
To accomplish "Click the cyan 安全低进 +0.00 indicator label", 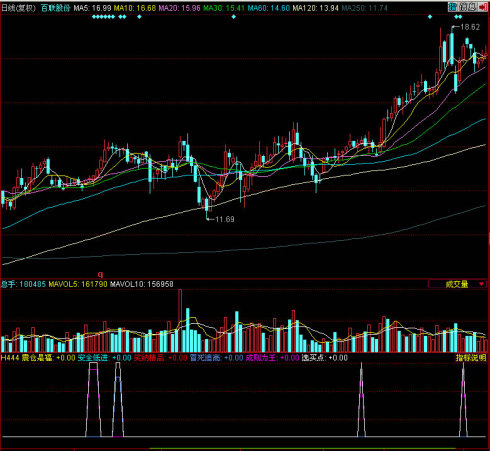I will (105, 358).
